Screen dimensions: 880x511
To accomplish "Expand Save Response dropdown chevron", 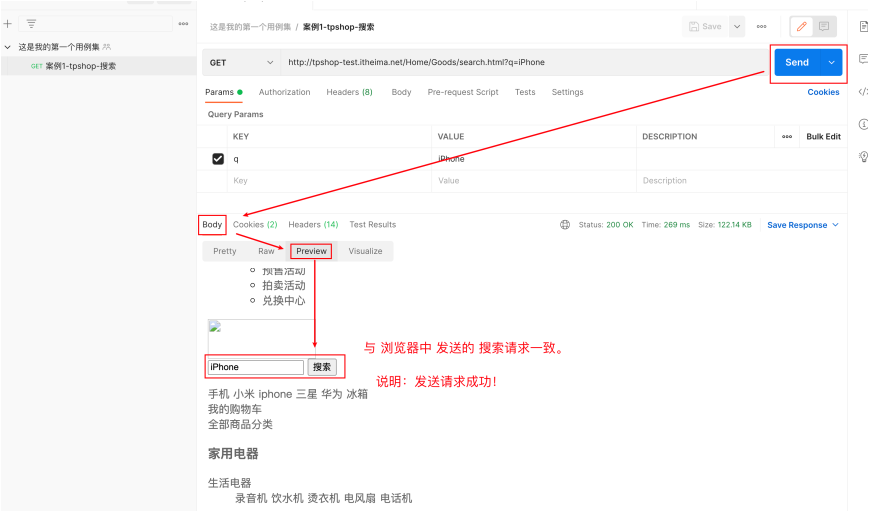I will pyautogui.click(x=835, y=224).
